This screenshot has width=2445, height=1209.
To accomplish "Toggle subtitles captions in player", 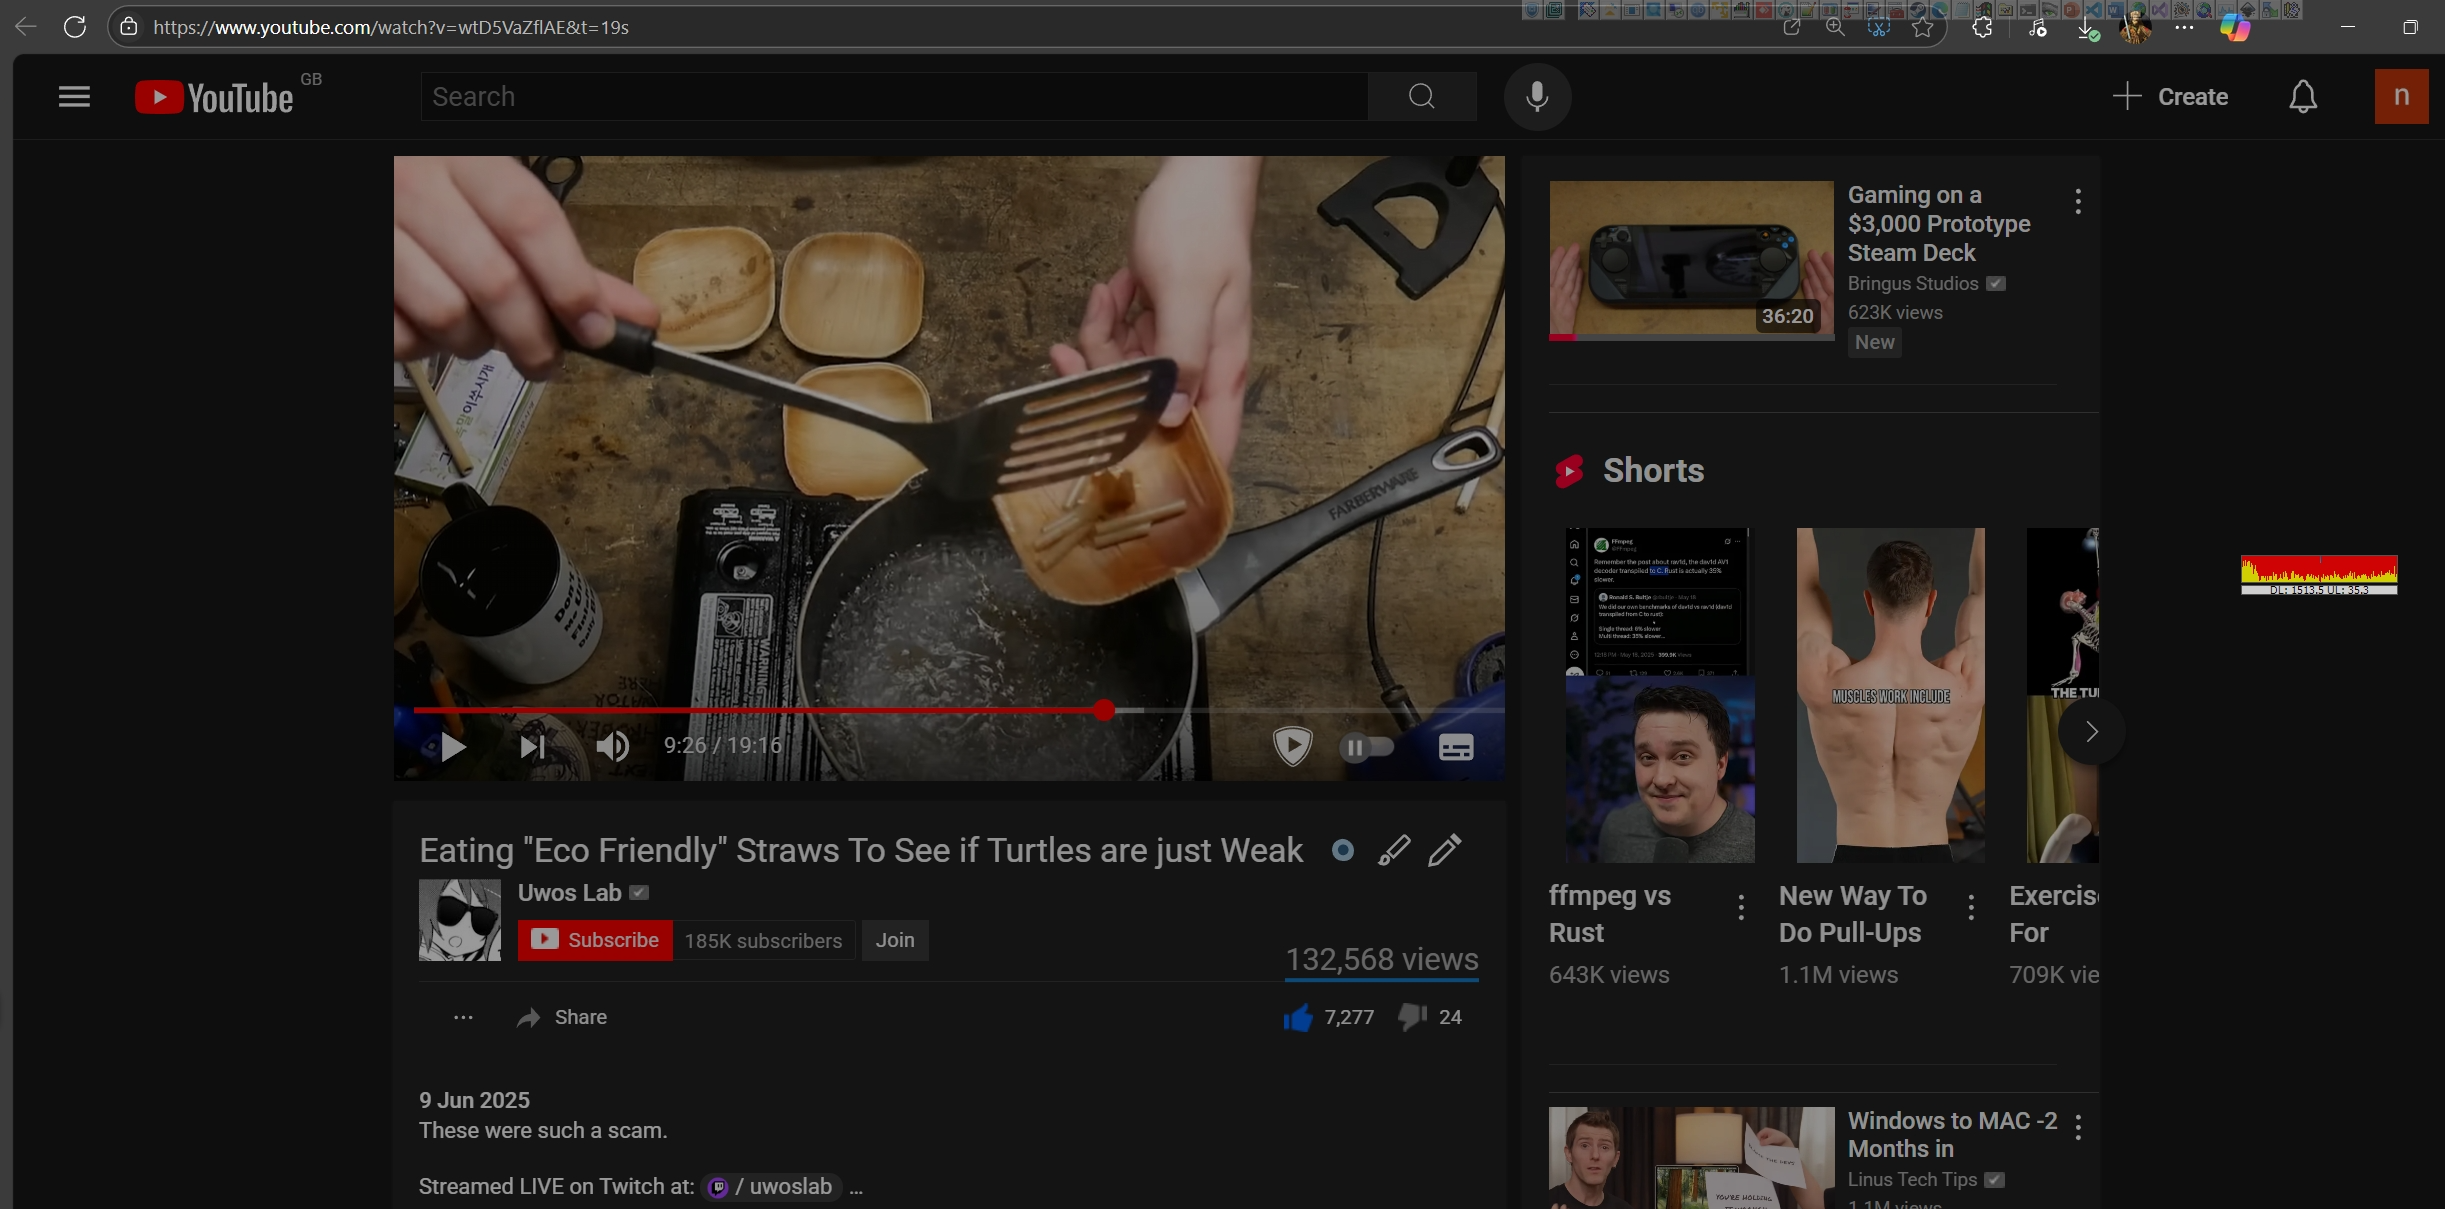I will tap(1456, 747).
